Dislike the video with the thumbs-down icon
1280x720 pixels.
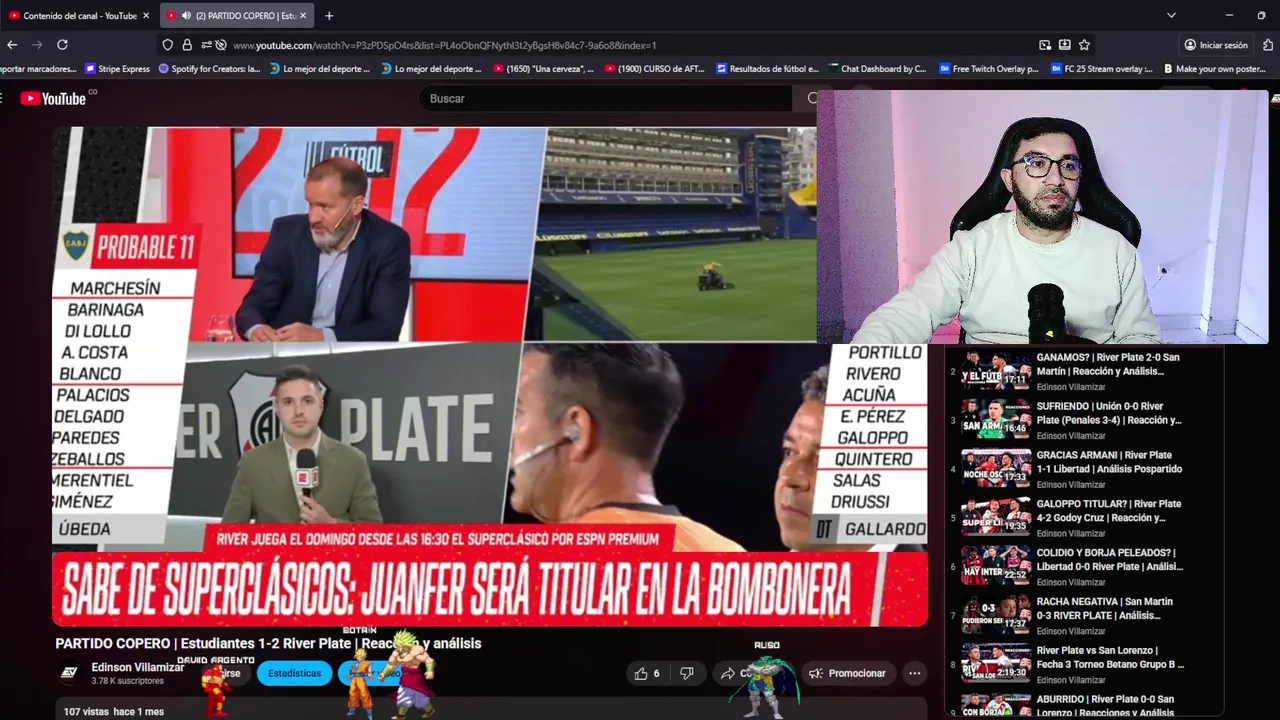pos(687,673)
